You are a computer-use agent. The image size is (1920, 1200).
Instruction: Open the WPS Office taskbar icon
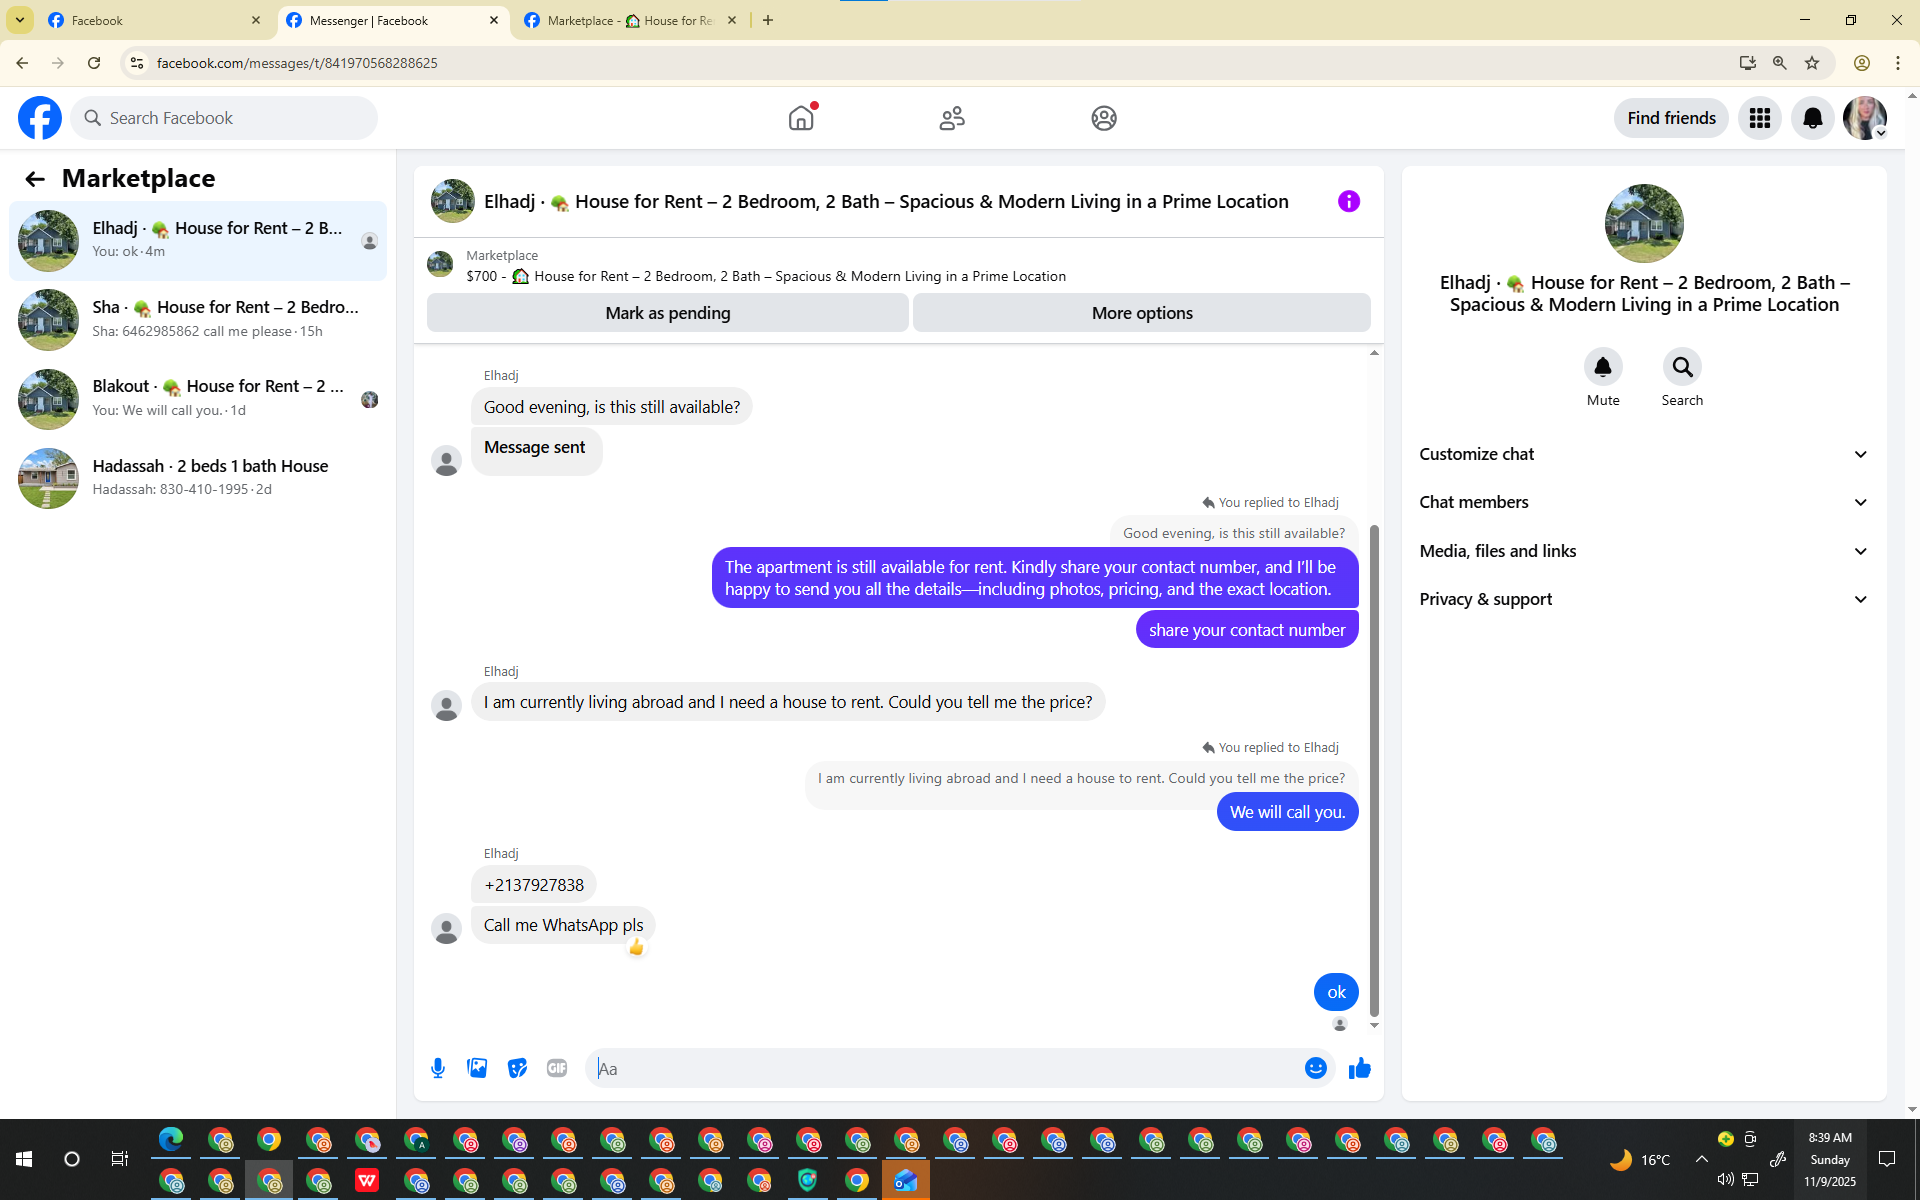tap(367, 1181)
